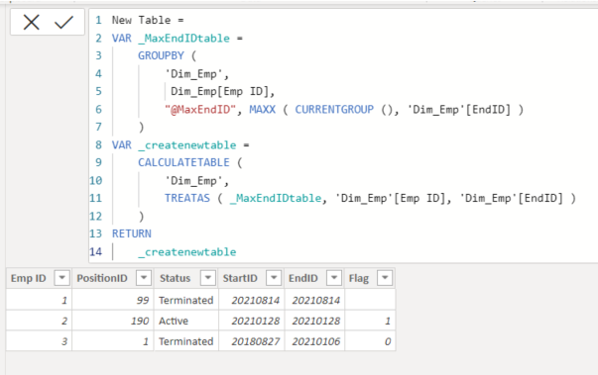Click the EndID cell 20210106
The height and width of the screenshot is (375, 598).
[x=315, y=341]
